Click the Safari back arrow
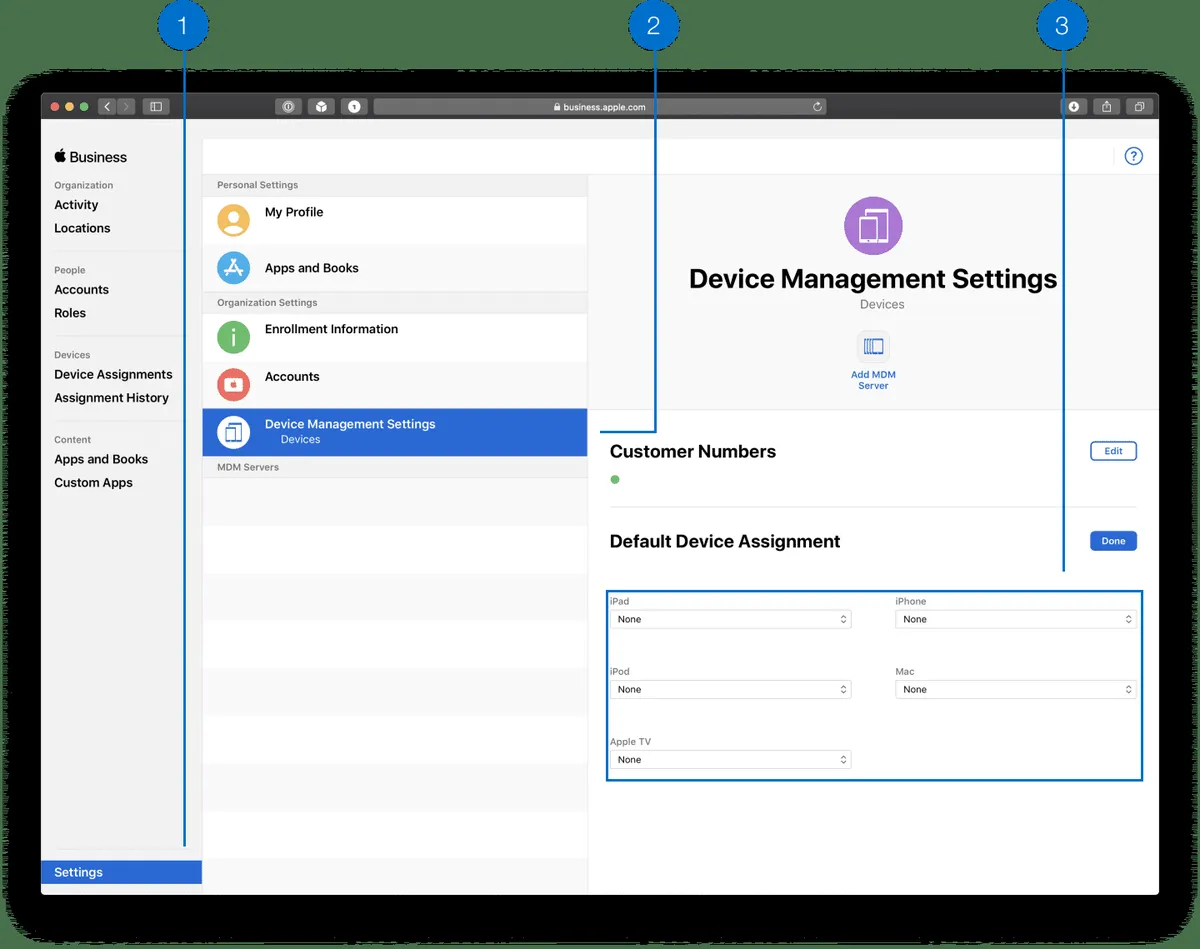This screenshot has width=1200, height=949. point(106,106)
